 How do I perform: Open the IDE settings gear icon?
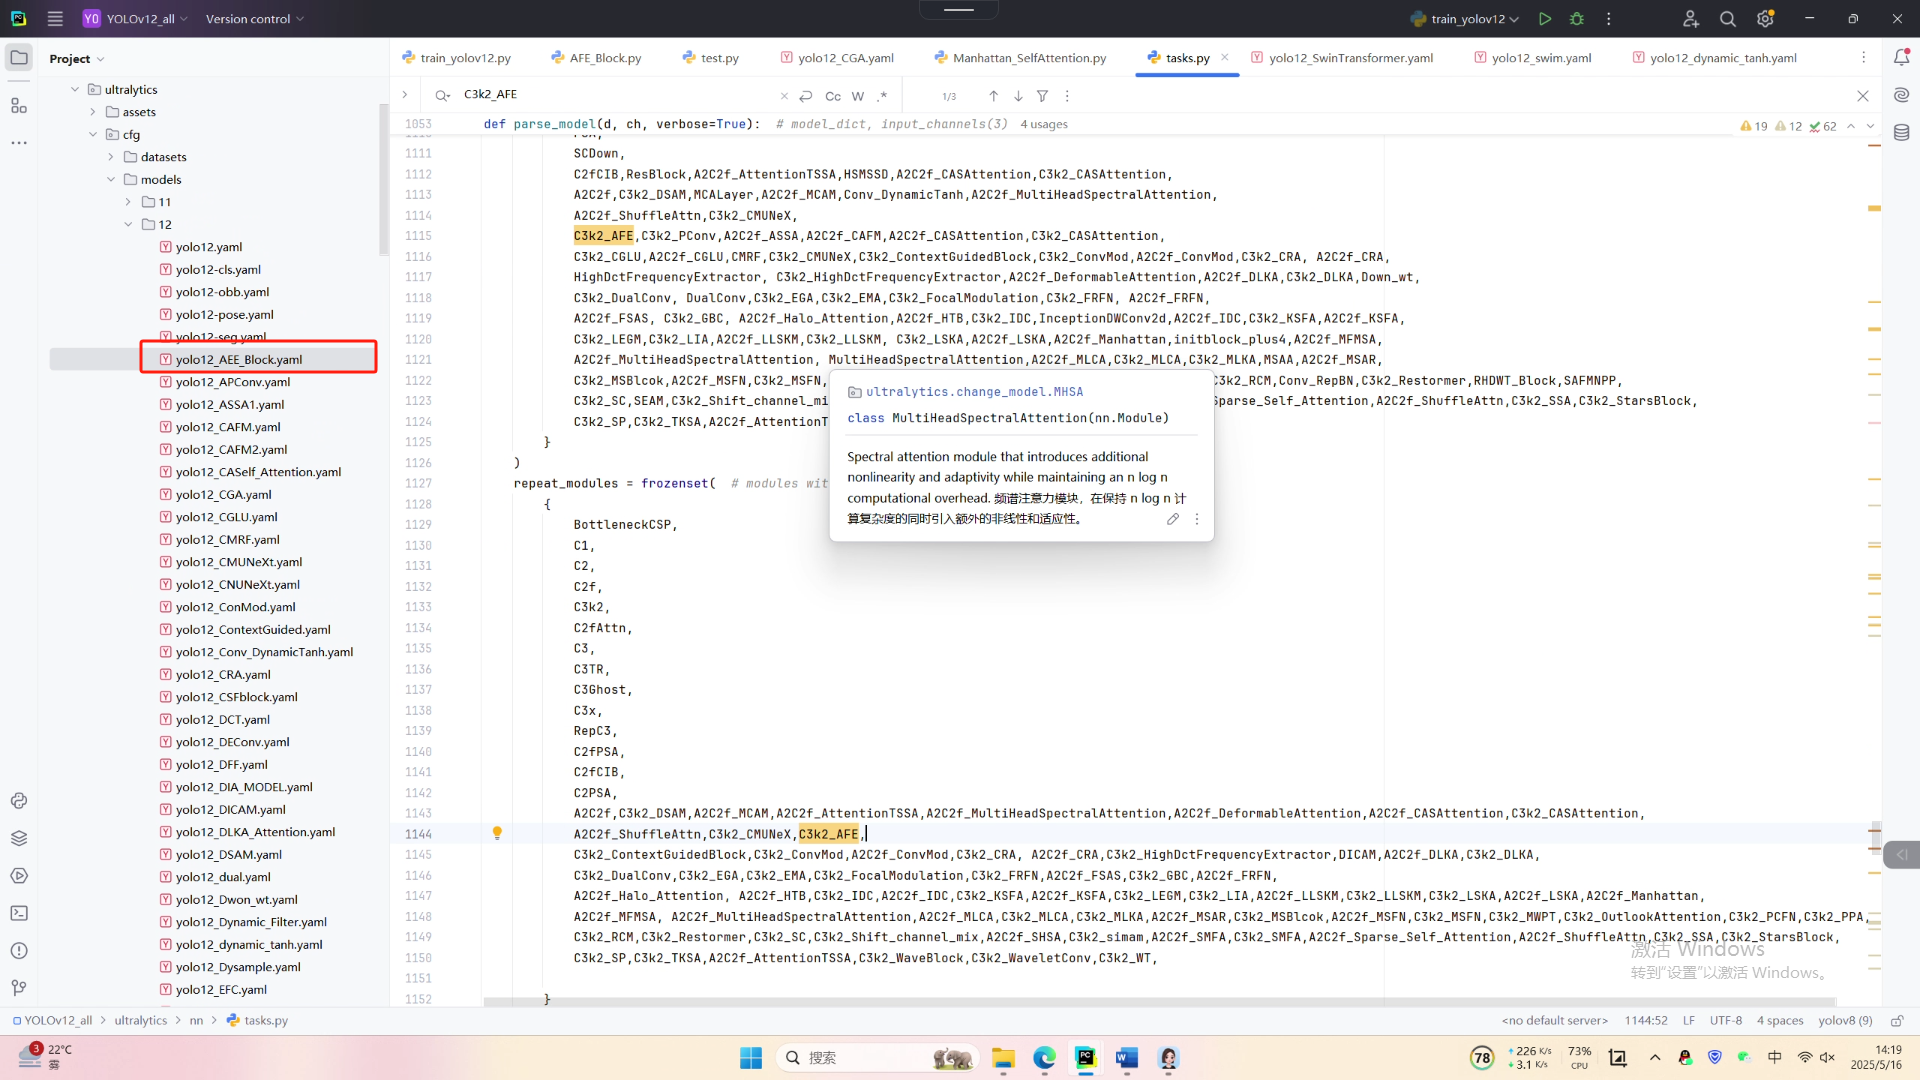click(1765, 19)
